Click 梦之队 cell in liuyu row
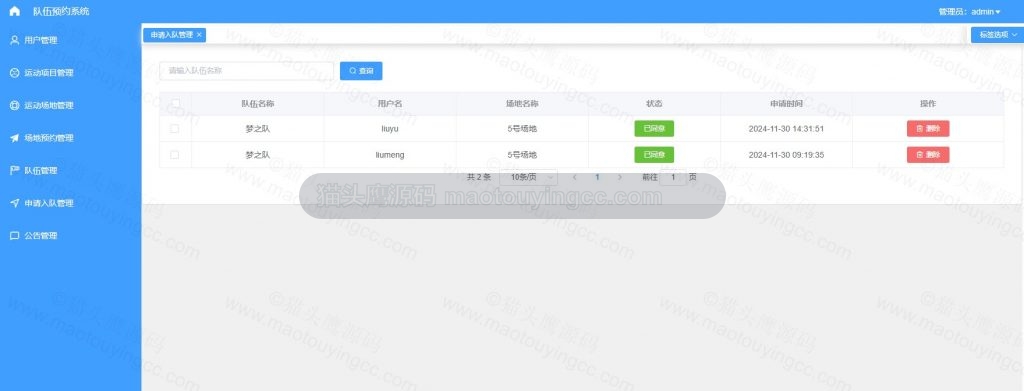Image resolution: width=1024 pixels, height=391 pixels. point(257,129)
